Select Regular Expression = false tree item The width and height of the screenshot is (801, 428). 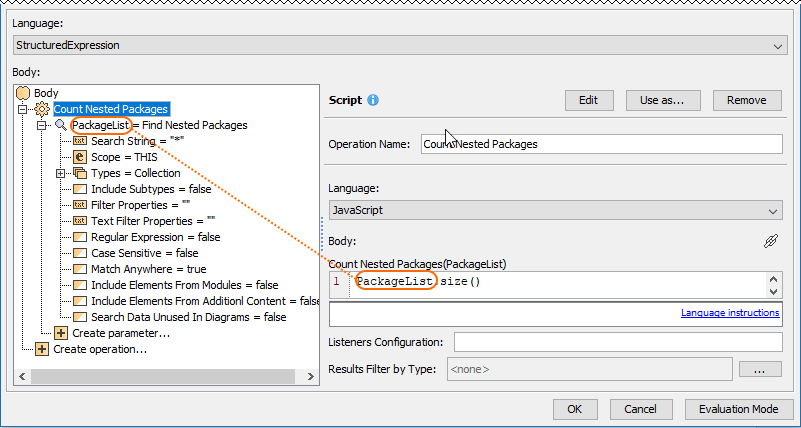155,237
